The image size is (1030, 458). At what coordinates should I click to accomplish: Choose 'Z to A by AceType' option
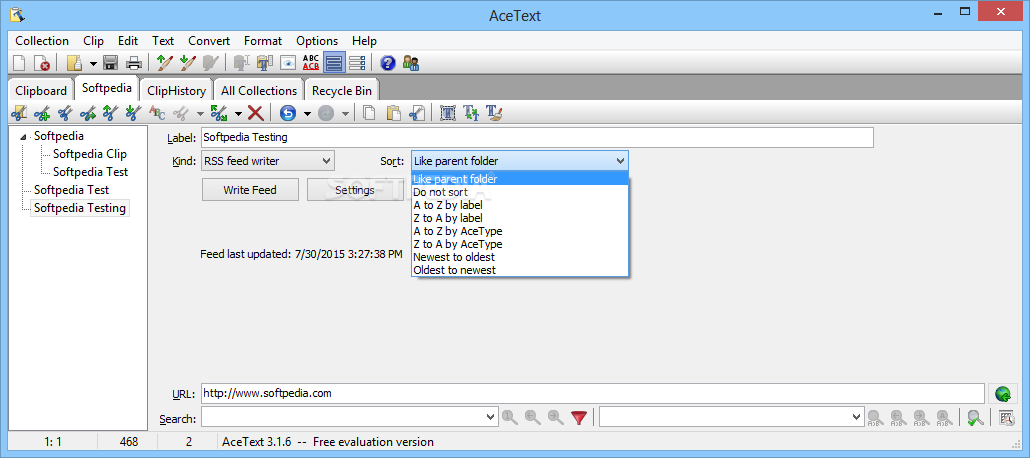[x=520, y=244]
